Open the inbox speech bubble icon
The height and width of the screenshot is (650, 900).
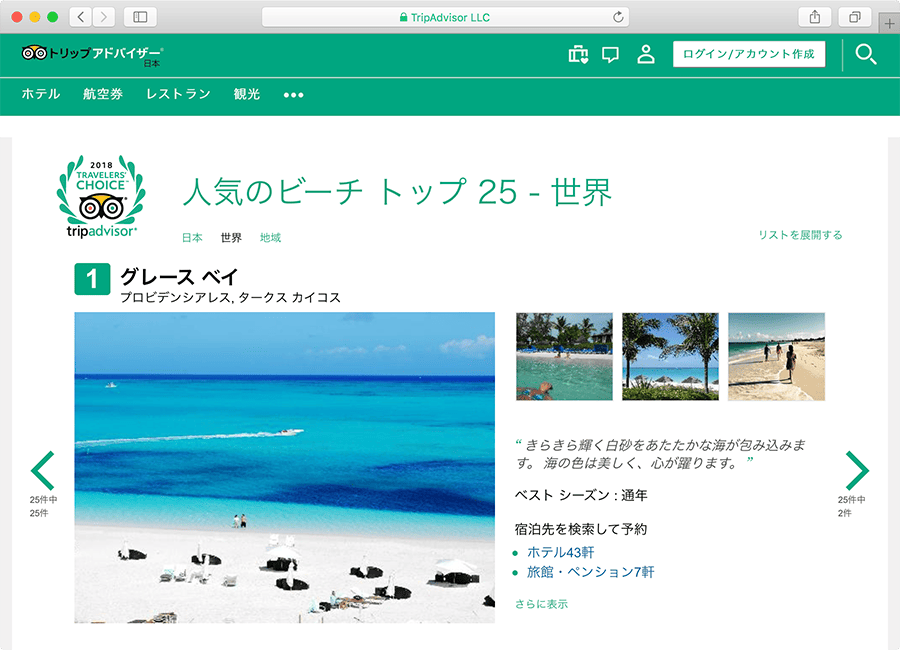[611, 55]
